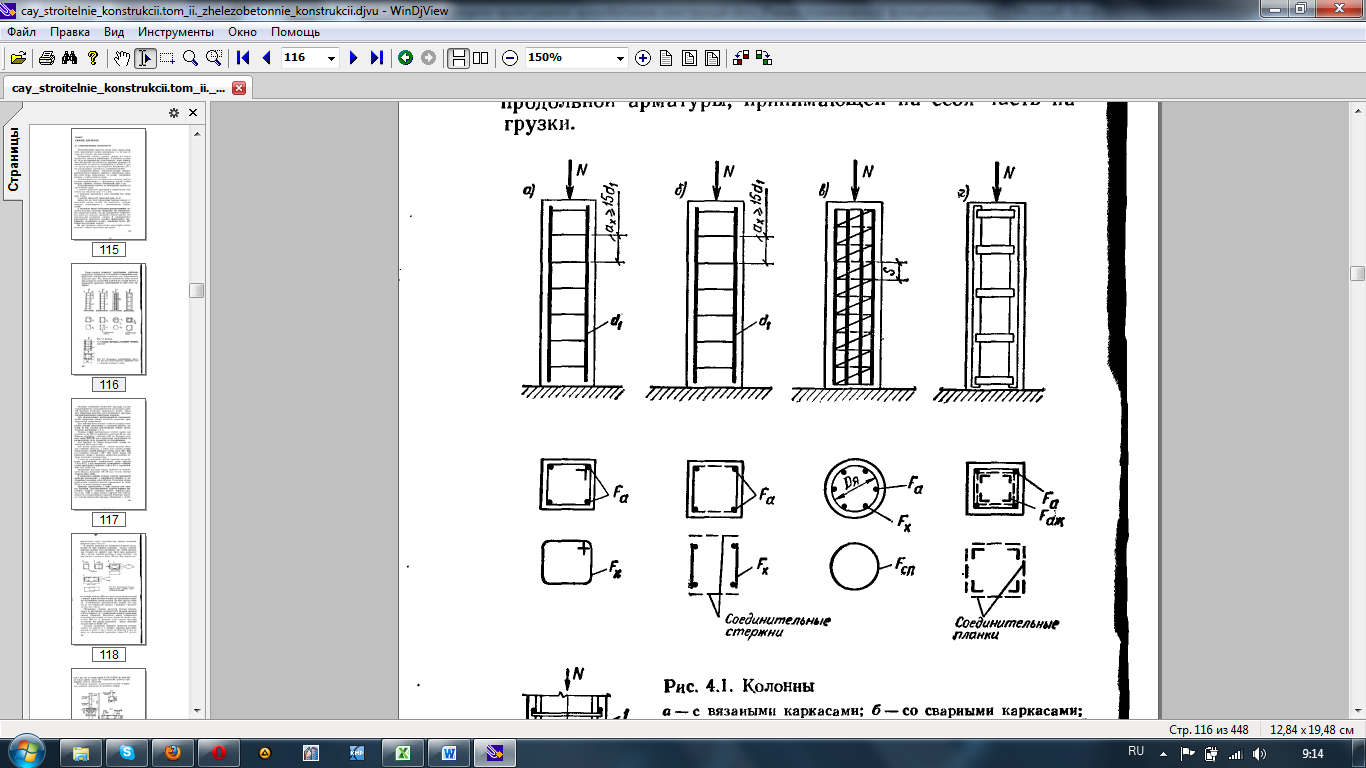
Task: Click the yellow question mark help icon
Action: tap(93, 58)
